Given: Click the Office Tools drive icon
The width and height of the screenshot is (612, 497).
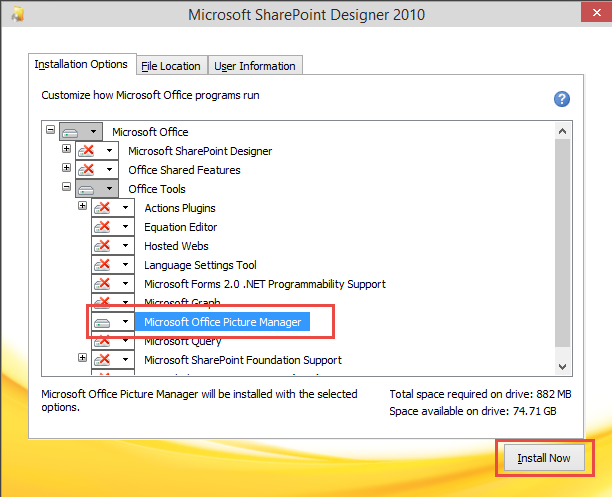Looking at the screenshot, I should (87, 189).
